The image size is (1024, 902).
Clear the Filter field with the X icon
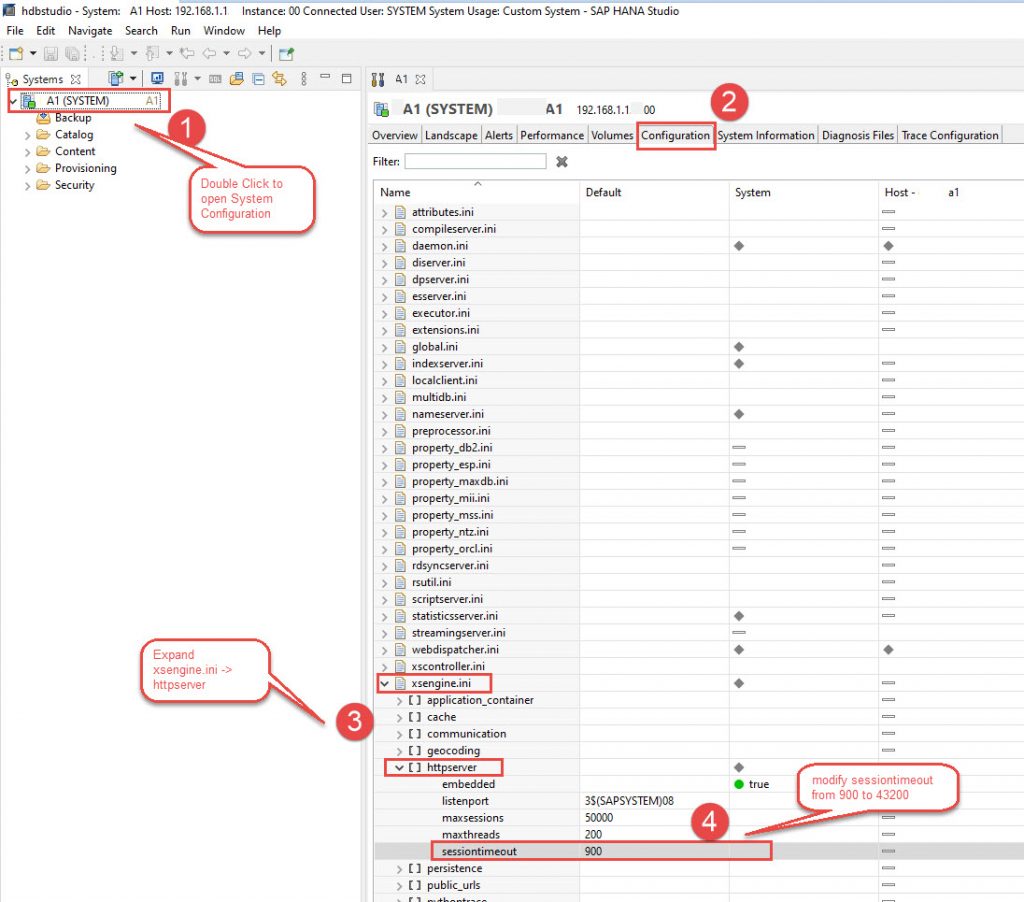[562, 161]
